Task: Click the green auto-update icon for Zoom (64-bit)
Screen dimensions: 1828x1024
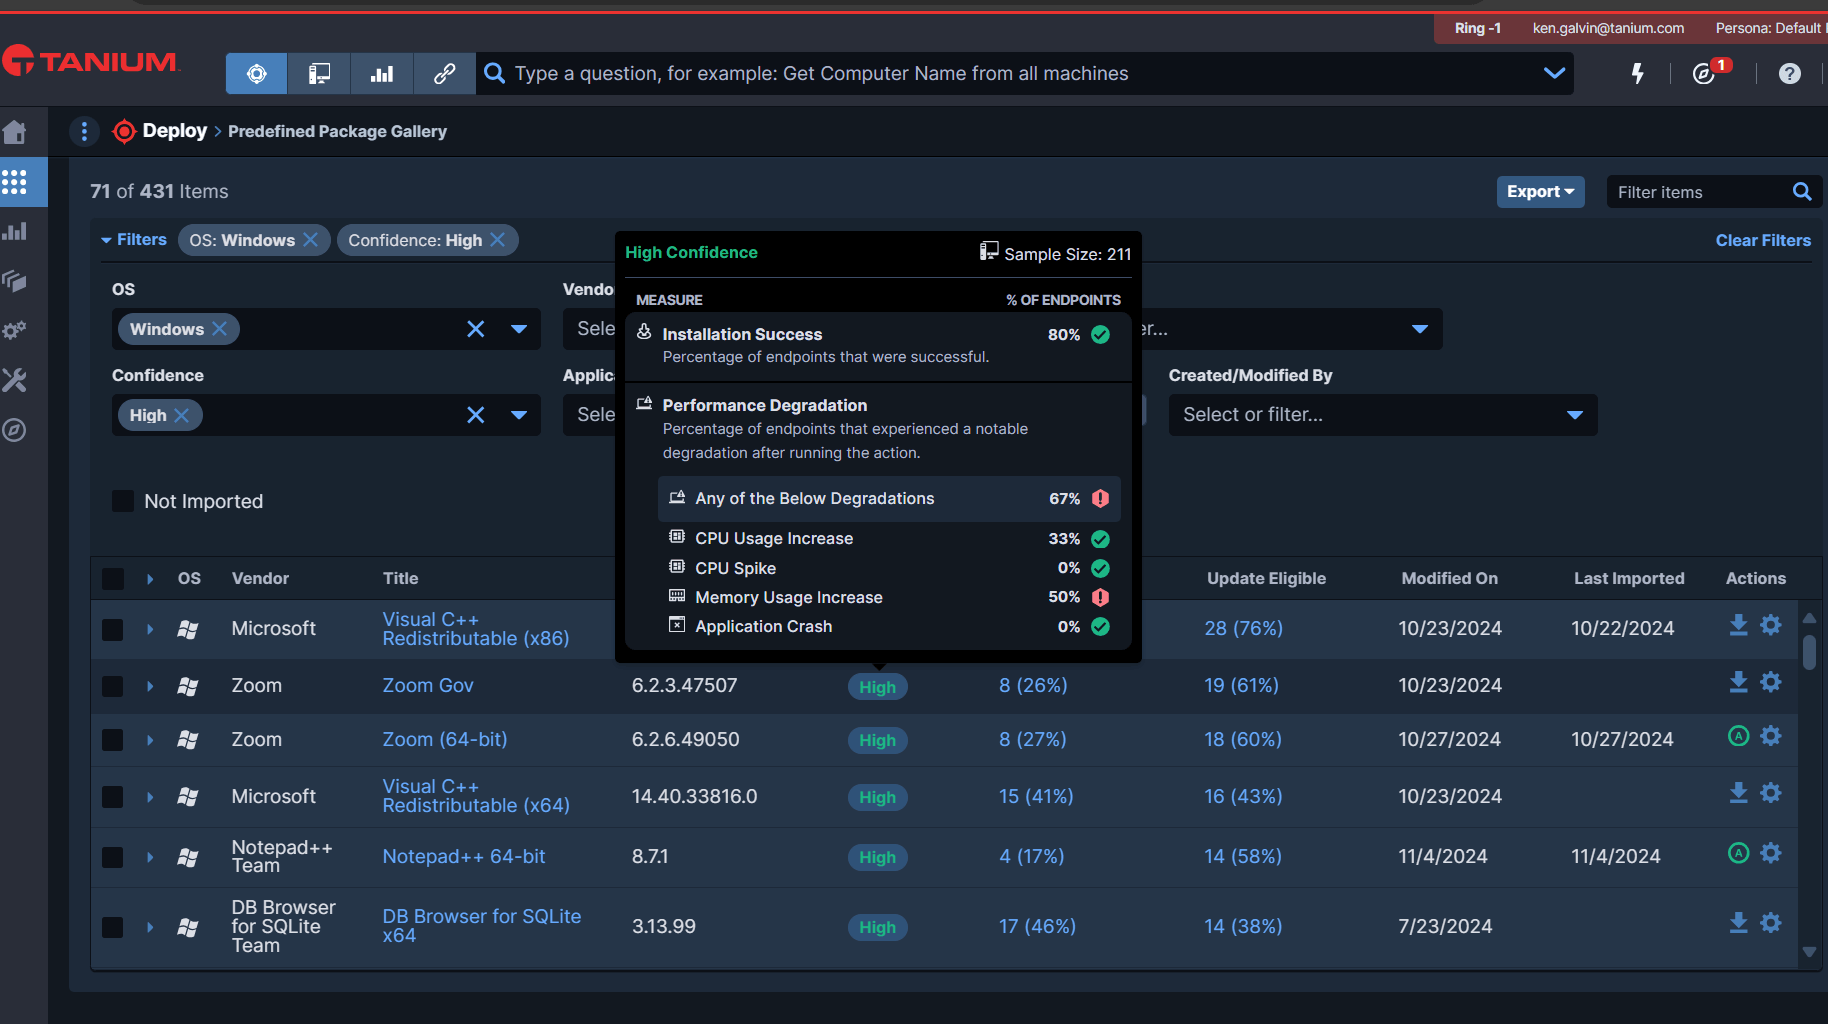Action: [x=1738, y=736]
